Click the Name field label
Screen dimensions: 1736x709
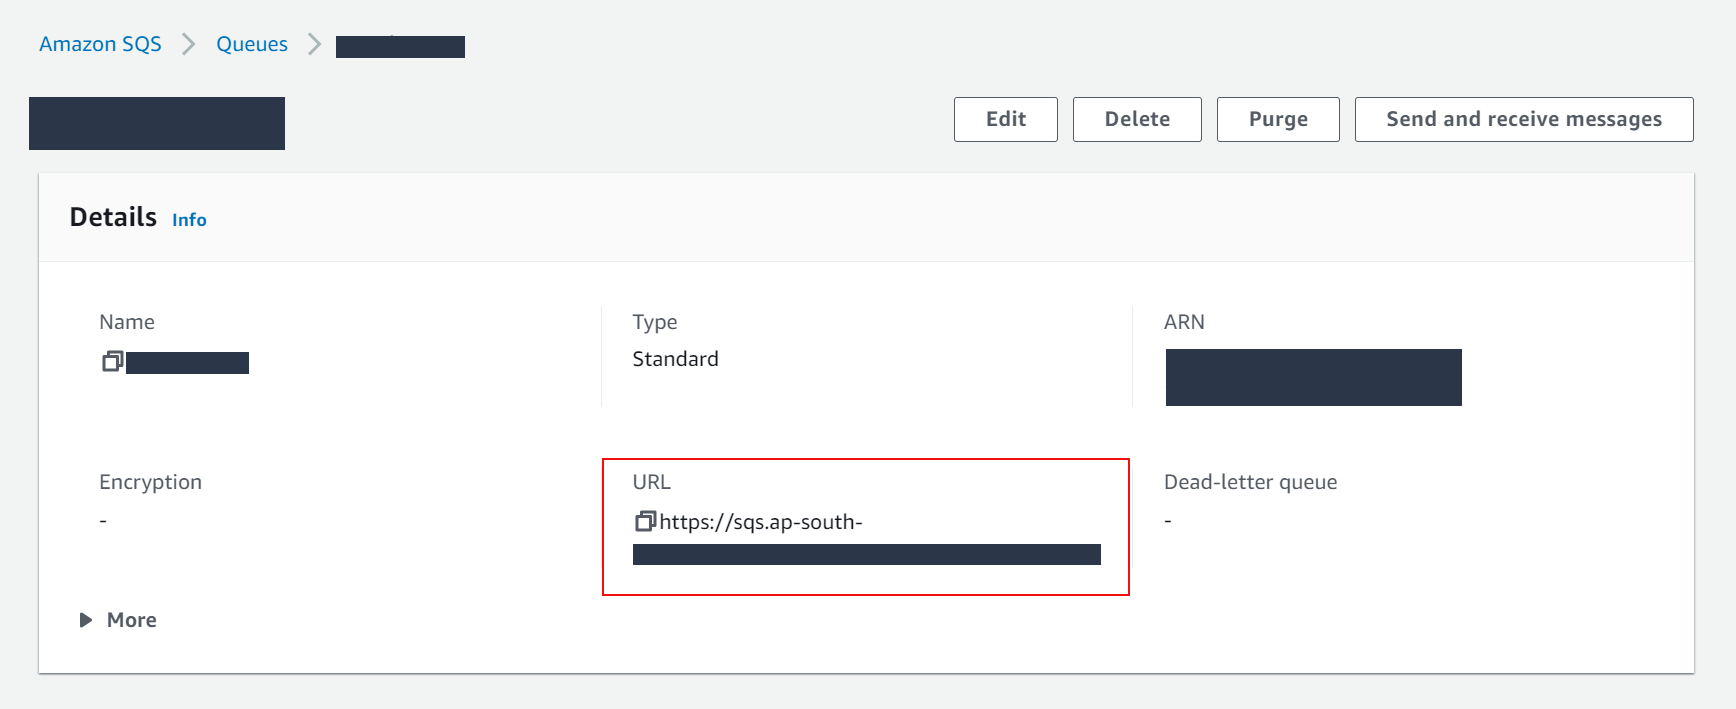pos(127,322)
